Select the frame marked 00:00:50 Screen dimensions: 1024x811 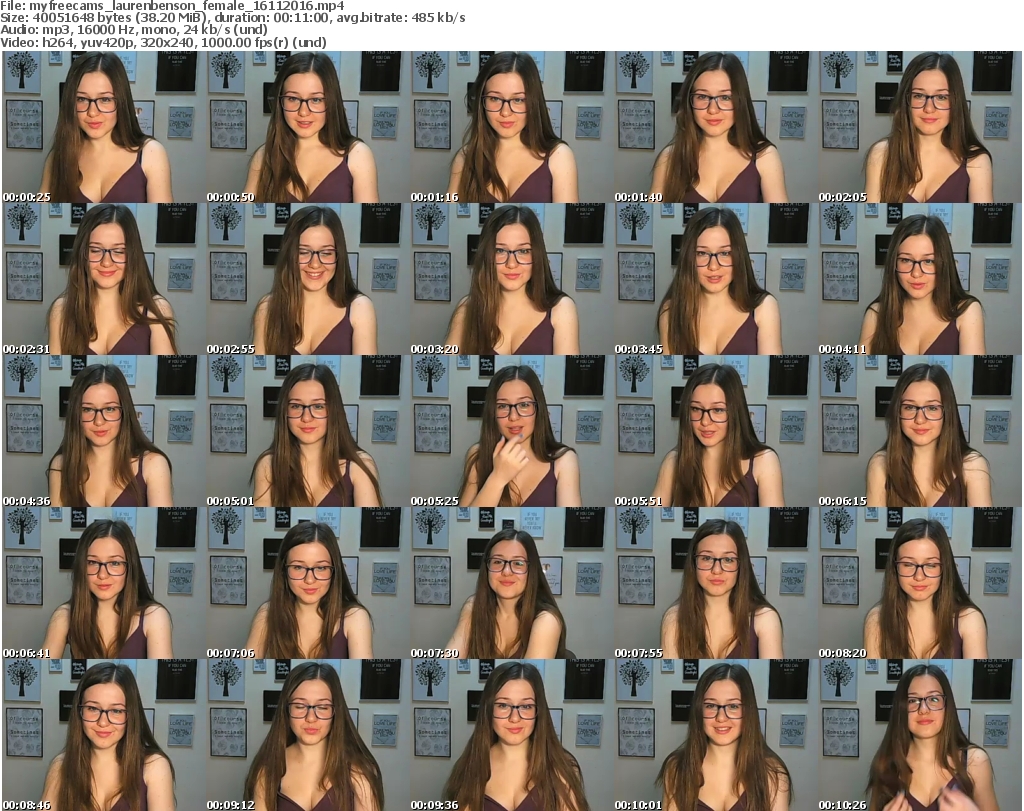(307, 127)
